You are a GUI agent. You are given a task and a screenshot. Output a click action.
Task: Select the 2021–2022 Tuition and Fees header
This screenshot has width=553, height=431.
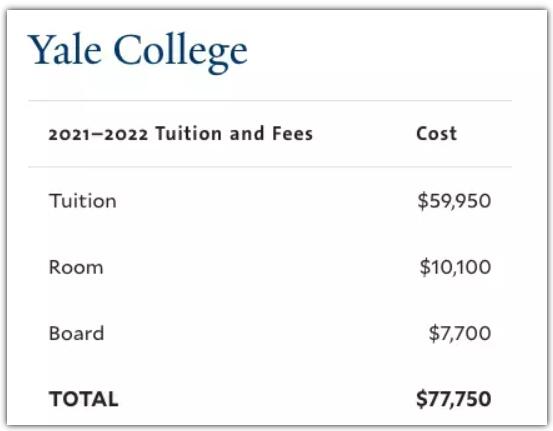(181, 134)
